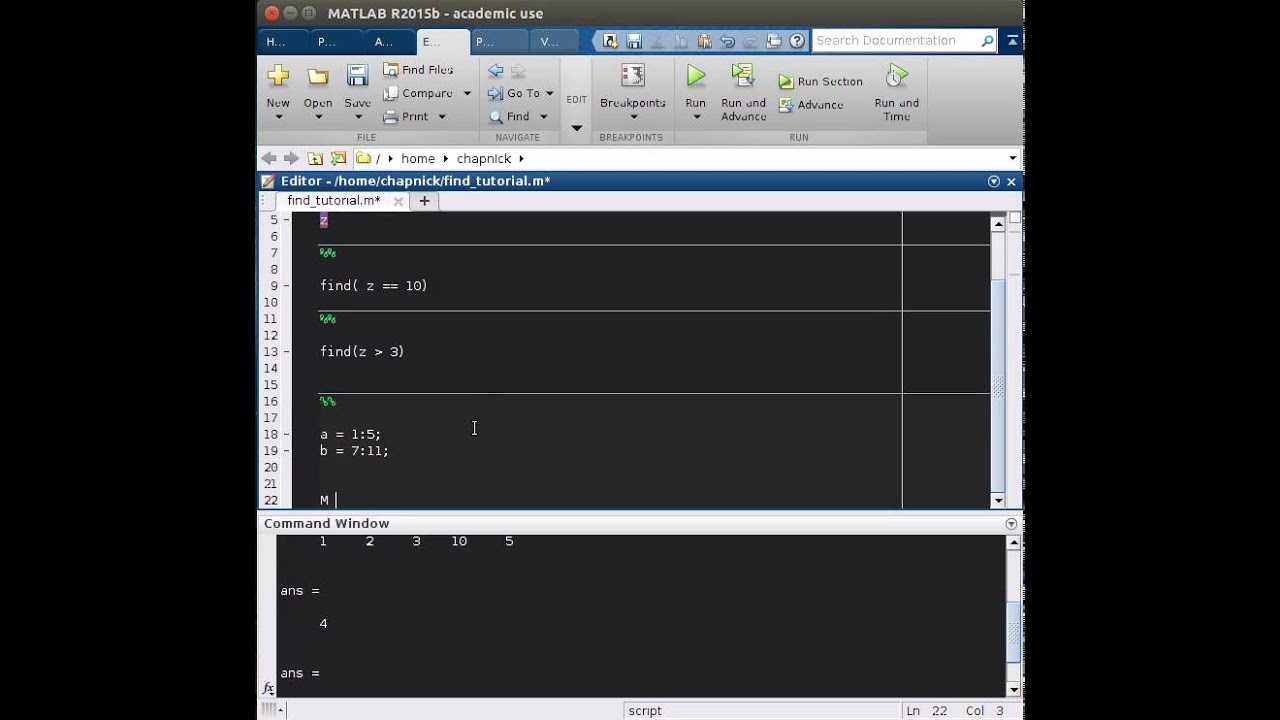Click the Save floppy disk icon
Viewport: 1280px width, 720px height.
(x=357, y=76)
